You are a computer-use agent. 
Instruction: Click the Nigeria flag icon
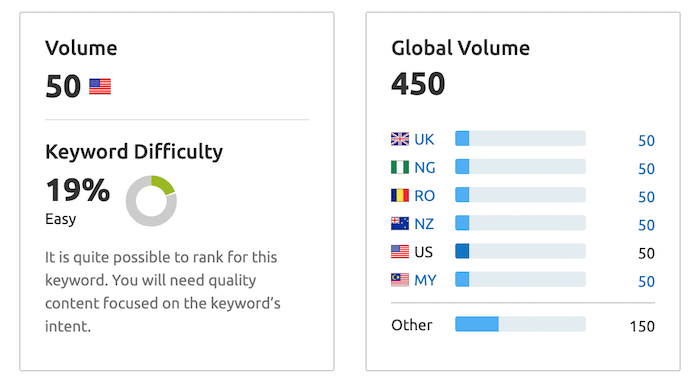(x=400, y=167)
